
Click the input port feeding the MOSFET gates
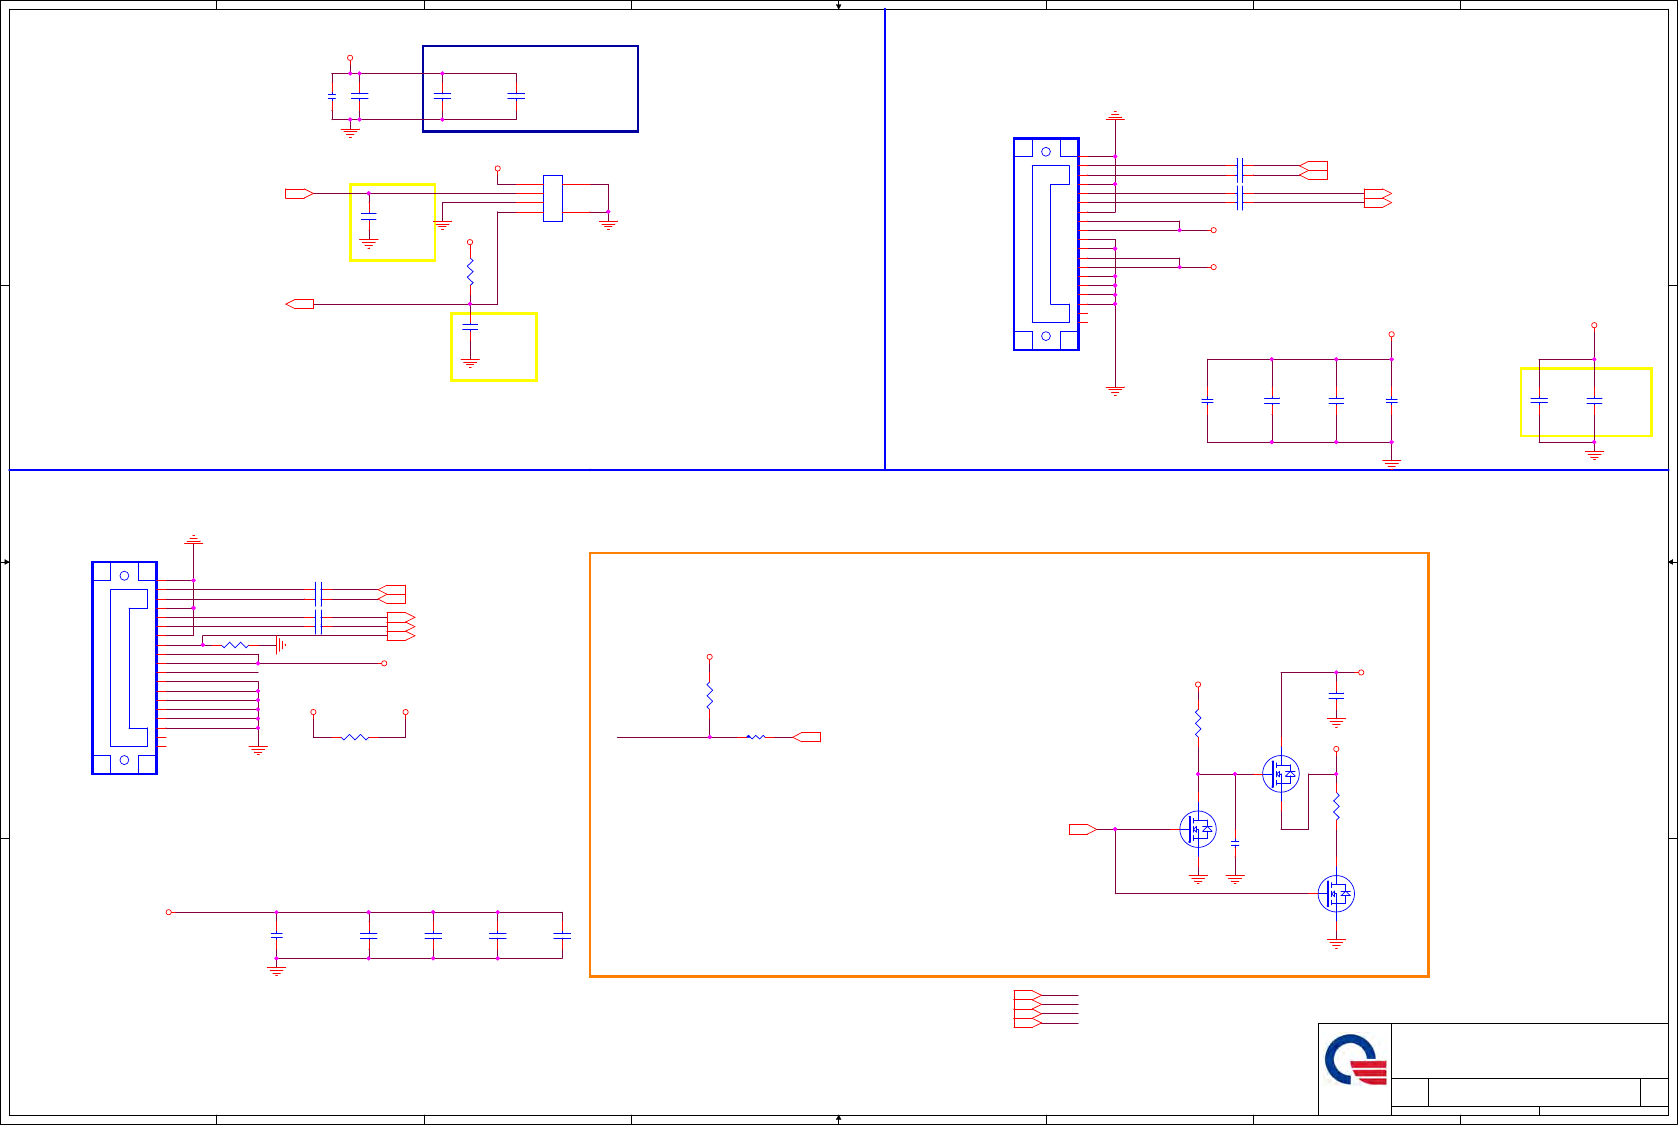tap(1083, 829)
